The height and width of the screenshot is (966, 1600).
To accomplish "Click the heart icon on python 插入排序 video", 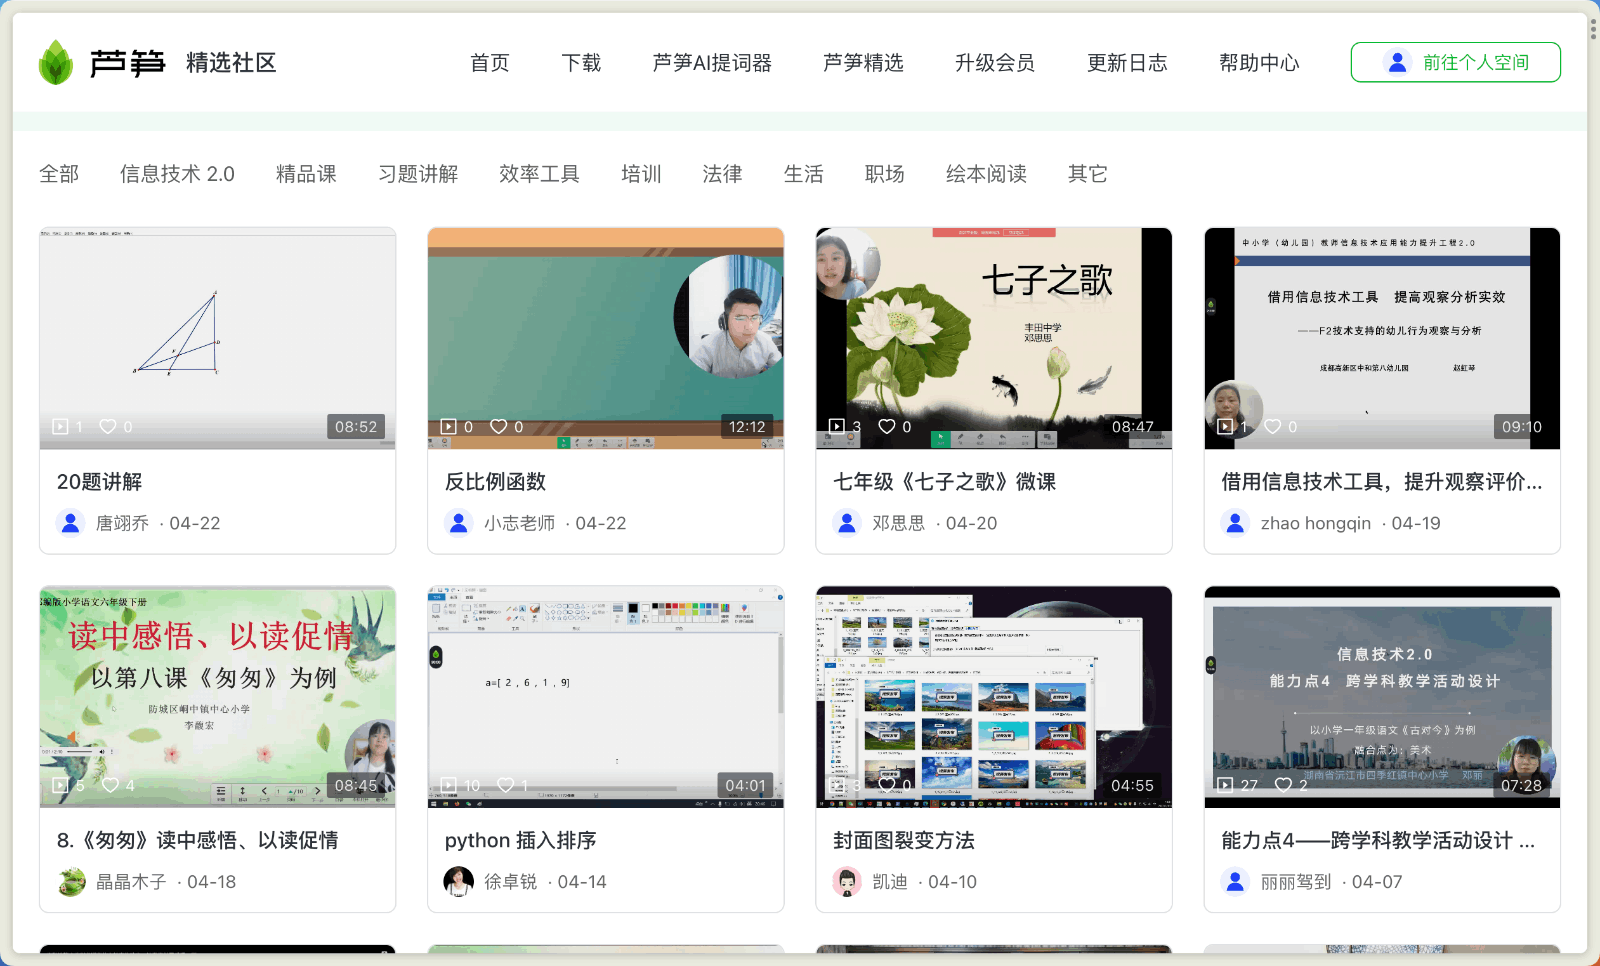I will click(506, 786).
